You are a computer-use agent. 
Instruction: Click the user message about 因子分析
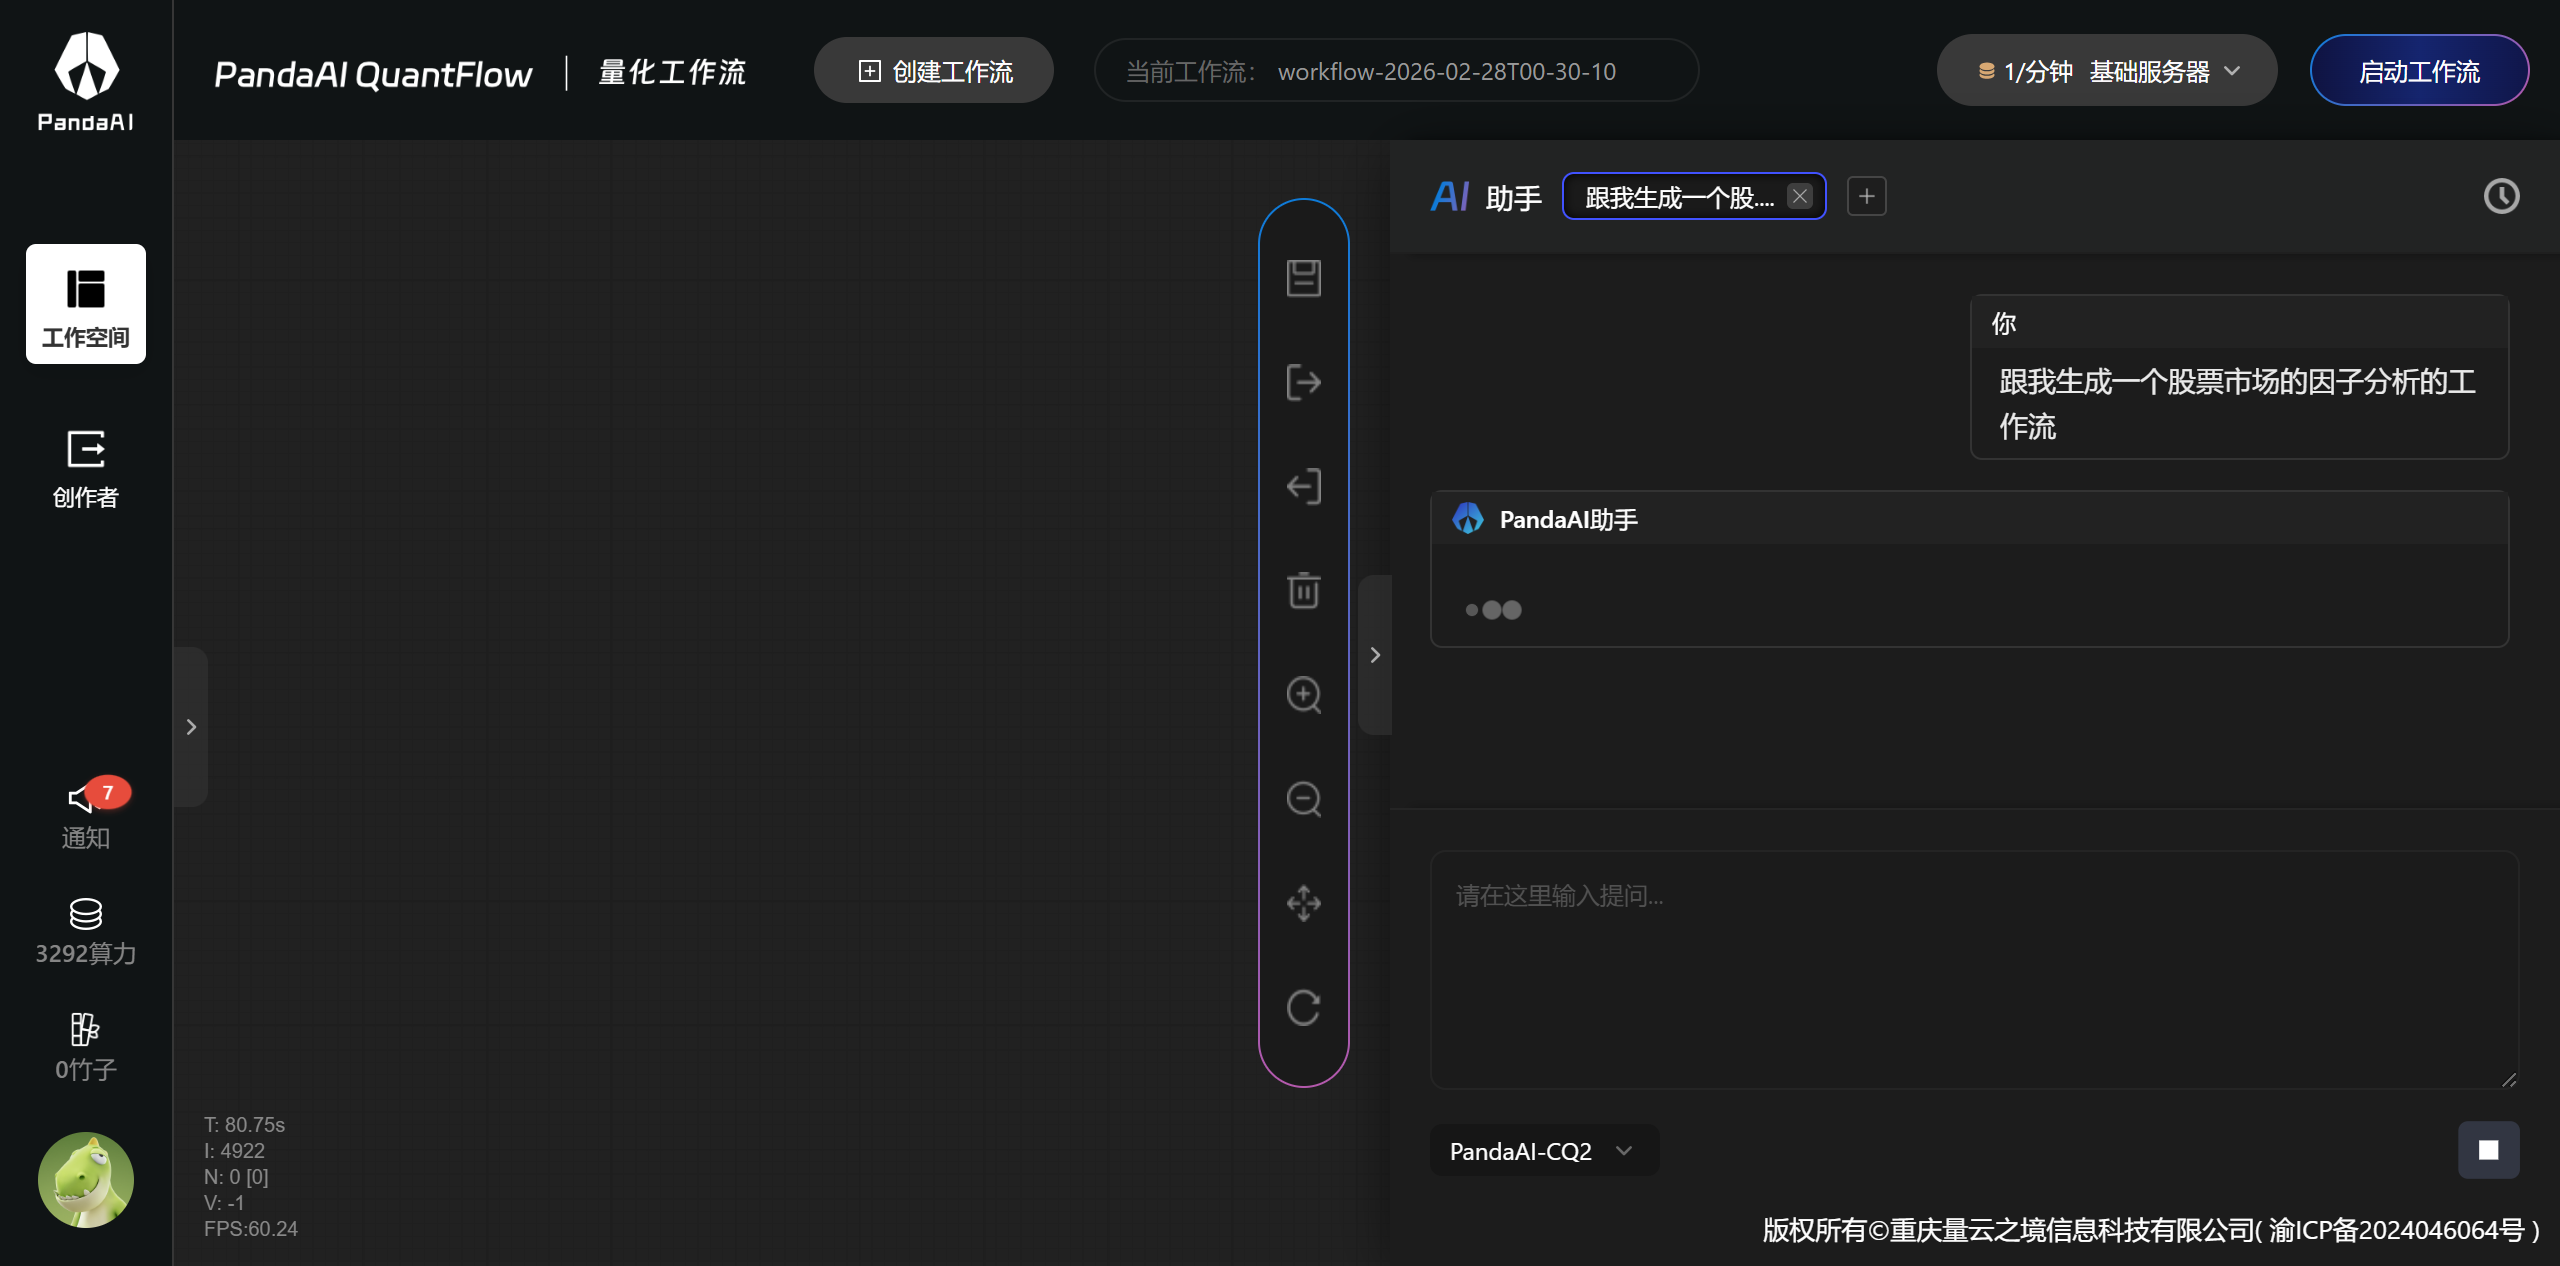[2238, 404]
